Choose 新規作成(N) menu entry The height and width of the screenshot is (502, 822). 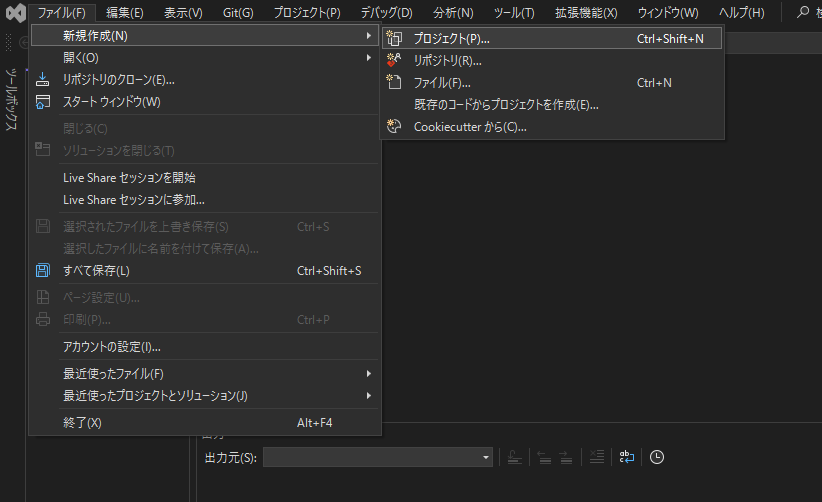click(204, 36)
